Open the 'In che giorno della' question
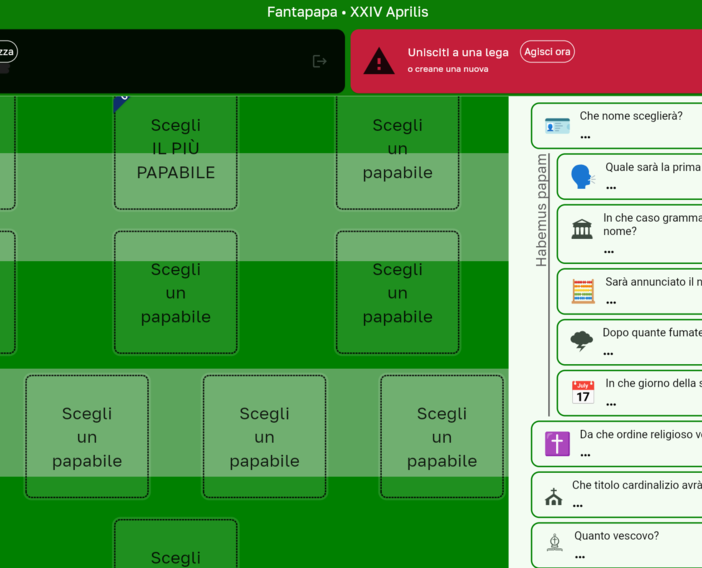The height and width of the screenshot is (568, 702). (x=629, y=393)
